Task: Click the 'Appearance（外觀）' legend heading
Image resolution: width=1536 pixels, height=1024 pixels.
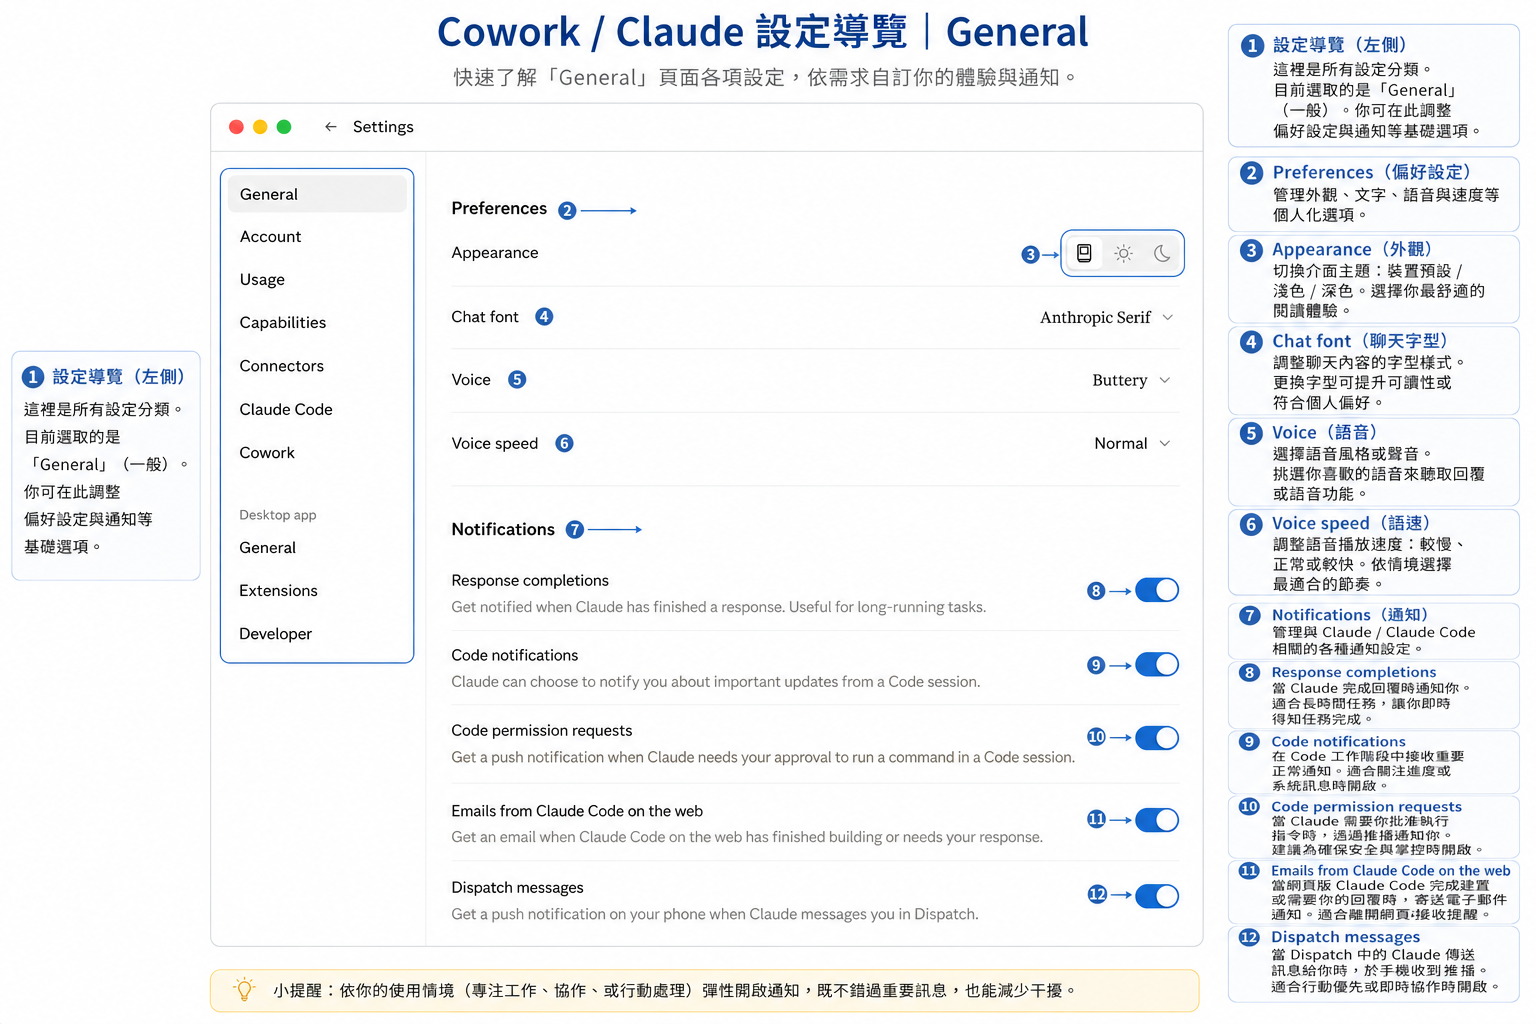Action: pyautogui.click(x=1352, y=250)
